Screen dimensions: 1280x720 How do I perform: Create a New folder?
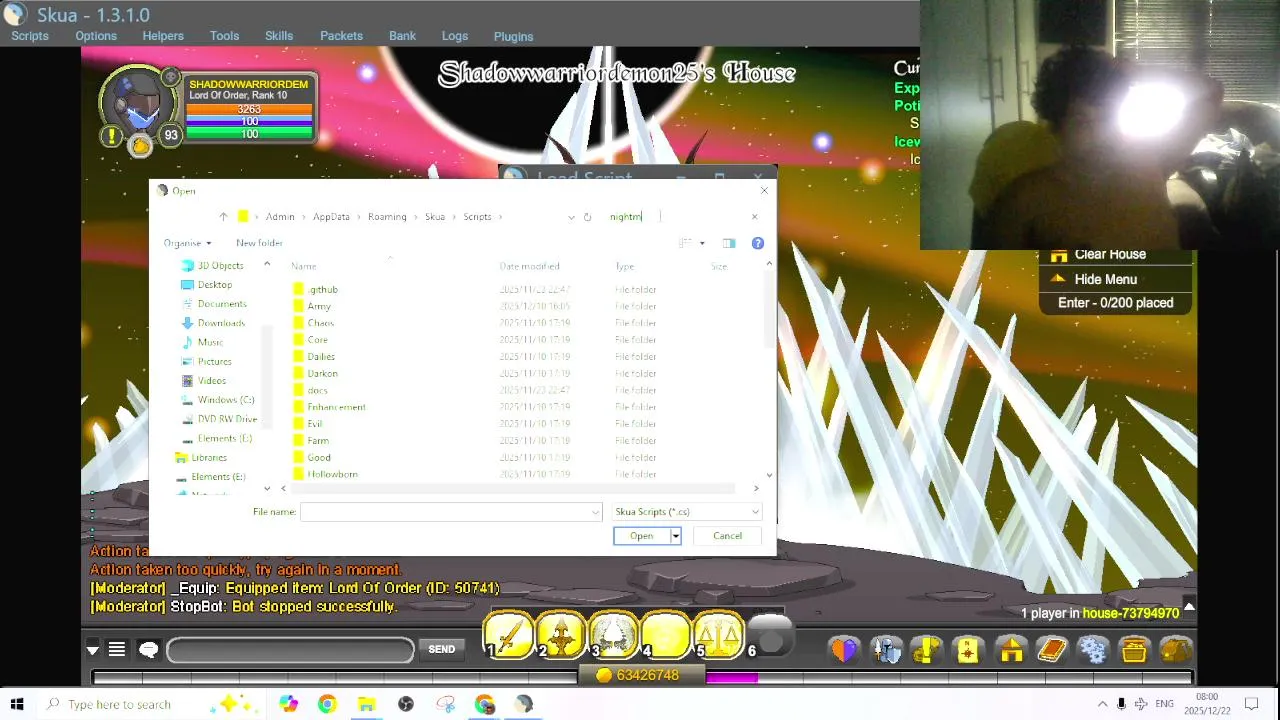pos(259,243)
